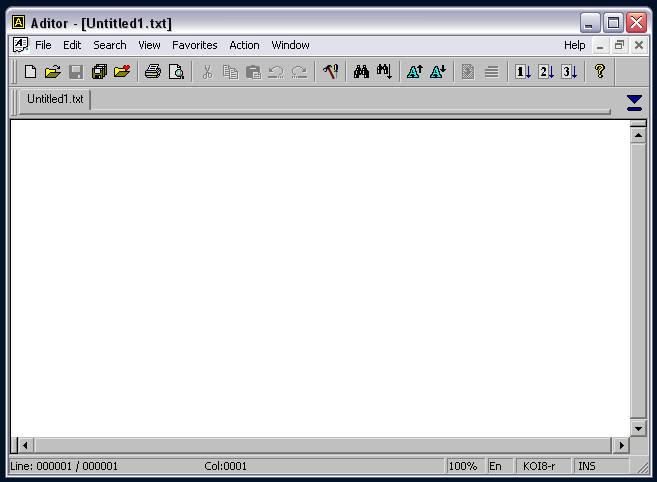The width and height of the screenshot is (657, 482).
Task: Click the Aditor document icon in menu bar
Action: [20, 45]
